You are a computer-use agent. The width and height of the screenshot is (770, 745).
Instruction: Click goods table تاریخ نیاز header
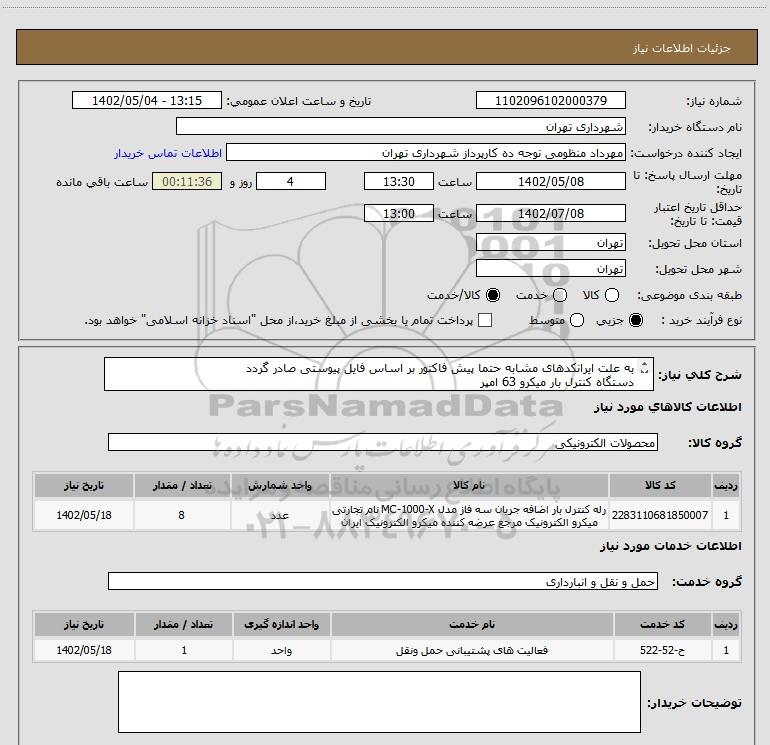83,485
